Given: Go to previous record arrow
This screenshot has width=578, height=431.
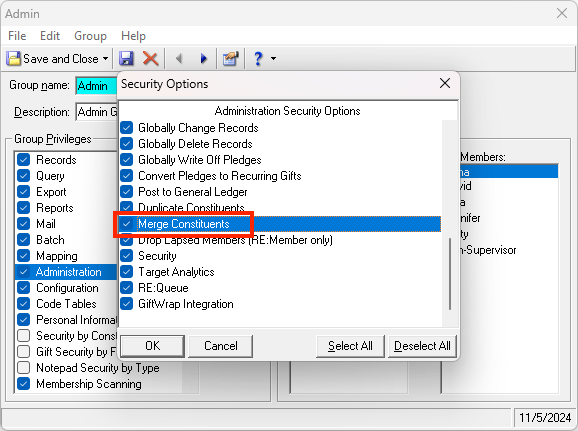Looking at the screenshot, I should coord(179,58).
